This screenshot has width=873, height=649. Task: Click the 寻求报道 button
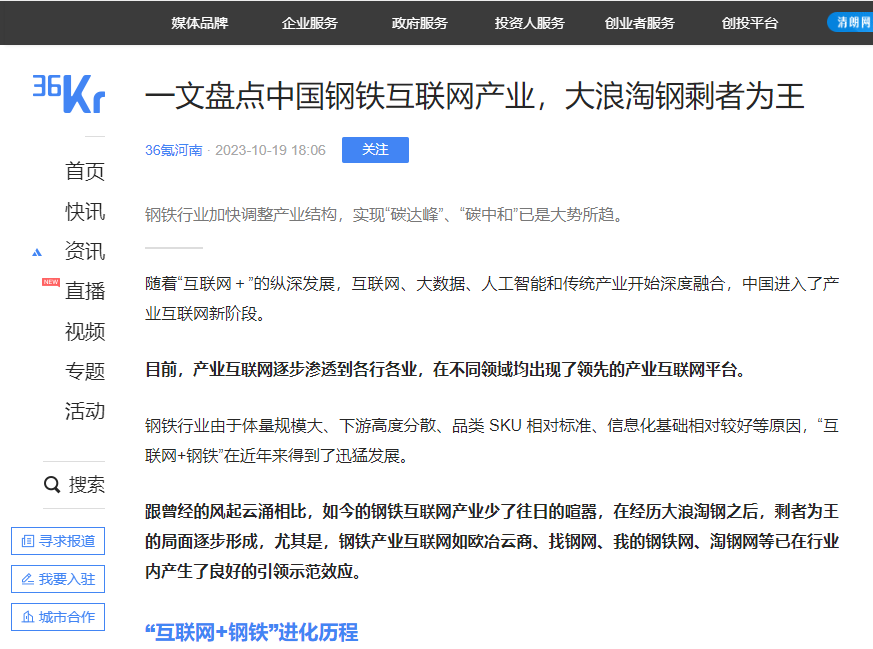pyautogui.click(x=57, y=540)
